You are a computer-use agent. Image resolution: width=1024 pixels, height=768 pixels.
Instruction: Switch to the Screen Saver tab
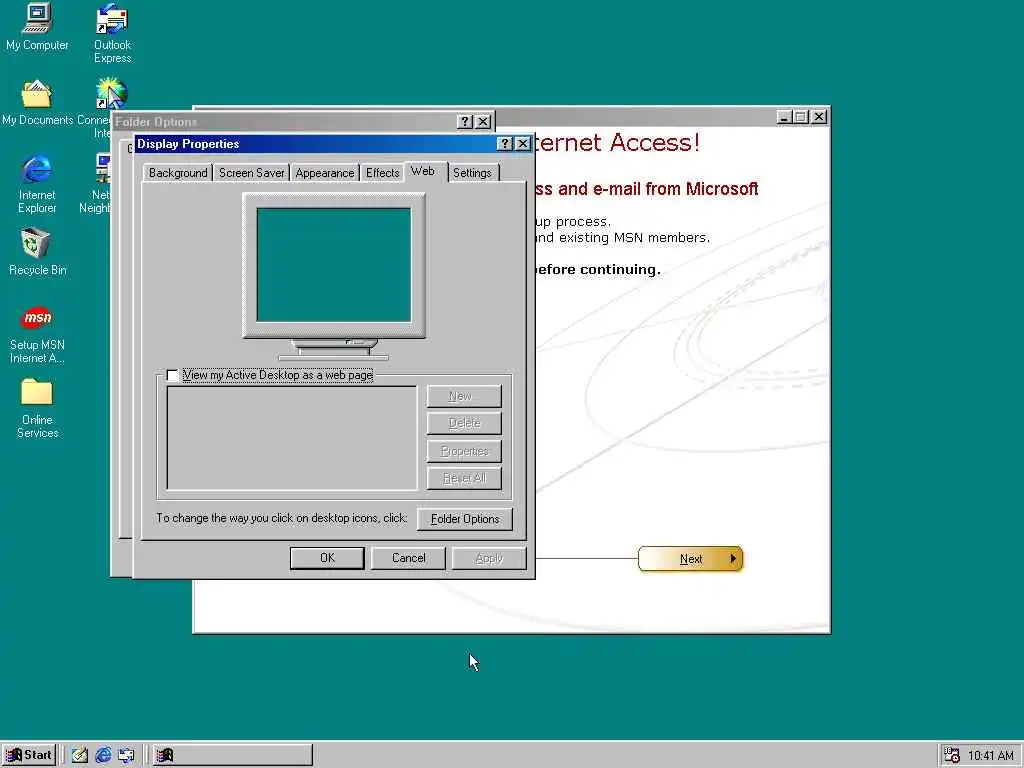(251, 173)
